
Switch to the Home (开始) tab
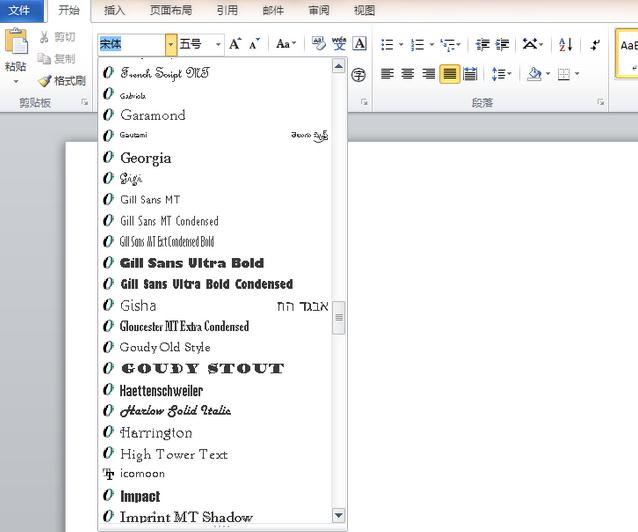coord(69,10)
